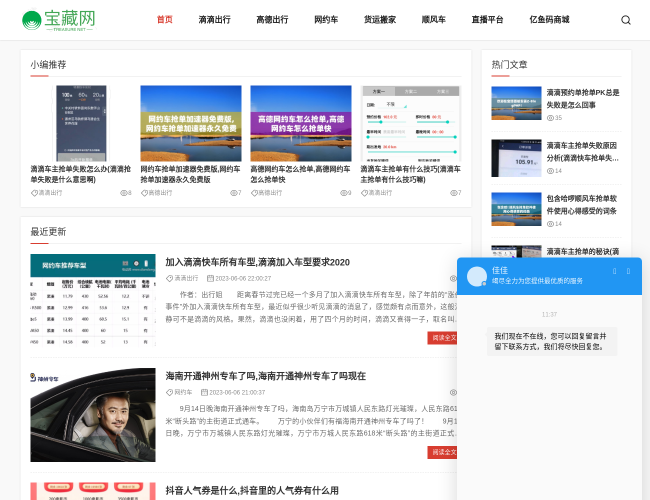Open hot article 滴滴预约单抢单PK总是失败
The image size is (650, 500).
click(583, 99)
